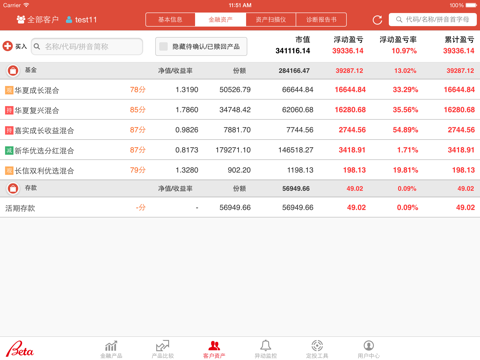Tap market value 146518.27
Image resolution: width=480 pixels, height=360 pixels.
click(x=296, y=150)
